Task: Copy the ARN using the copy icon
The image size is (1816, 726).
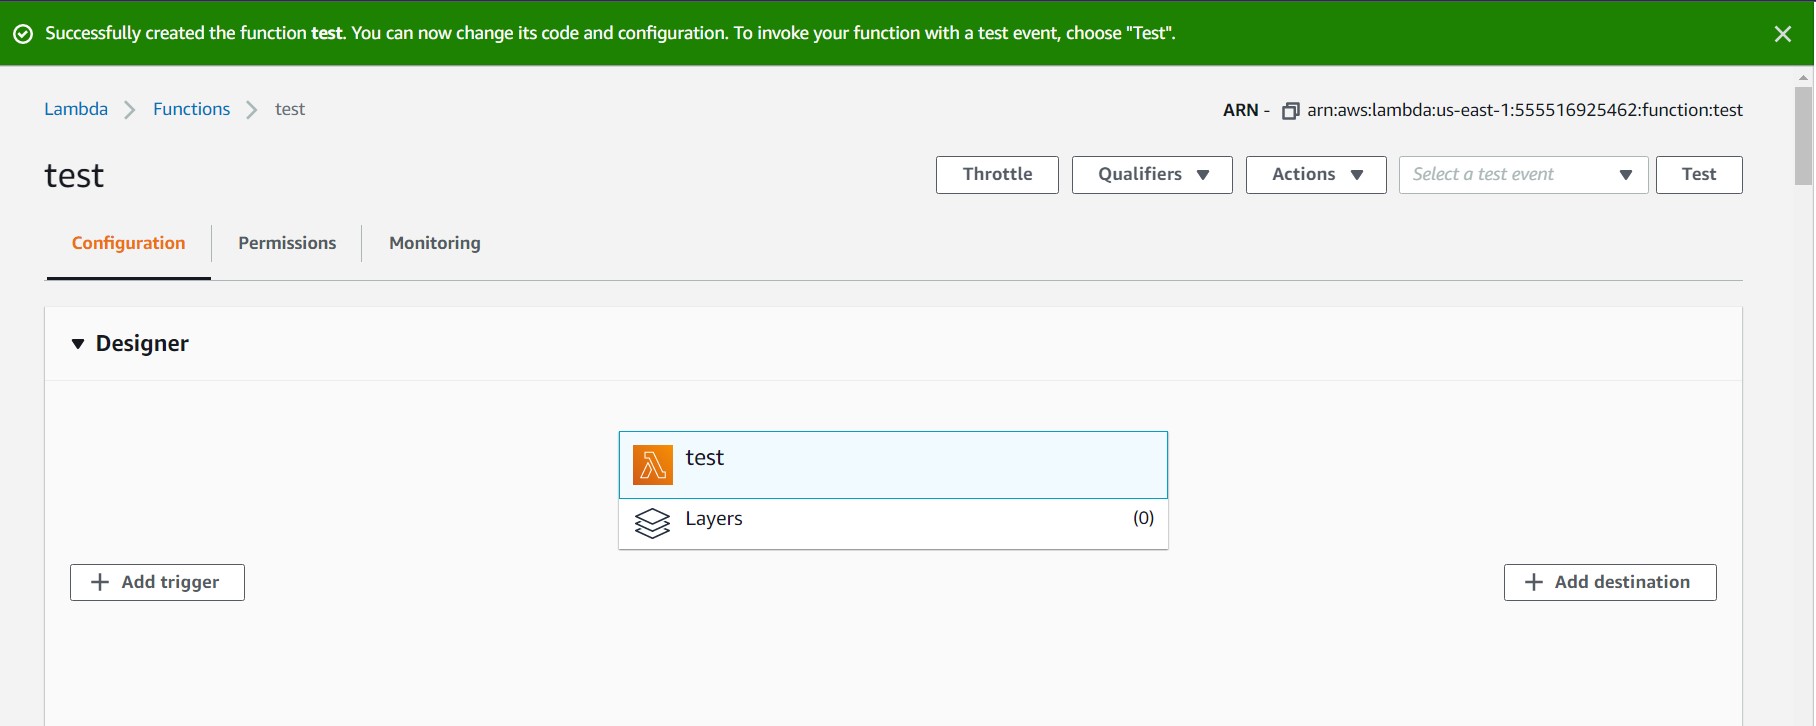Action: (x=1291, y=111)
